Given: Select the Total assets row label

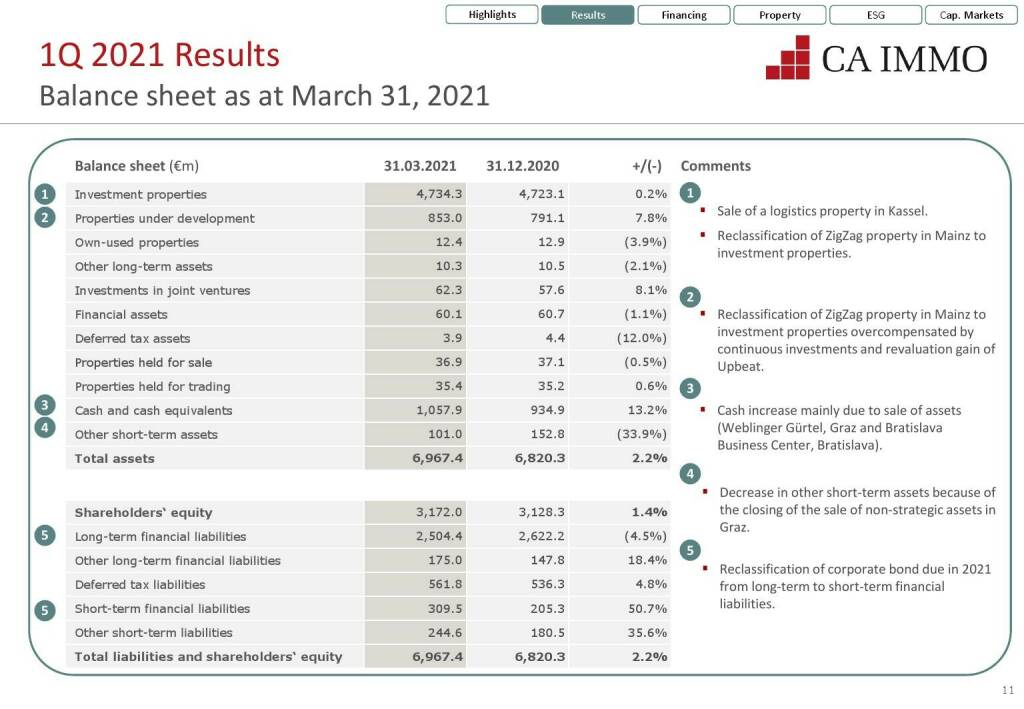Looking at the screenshot, I should 115,459.
